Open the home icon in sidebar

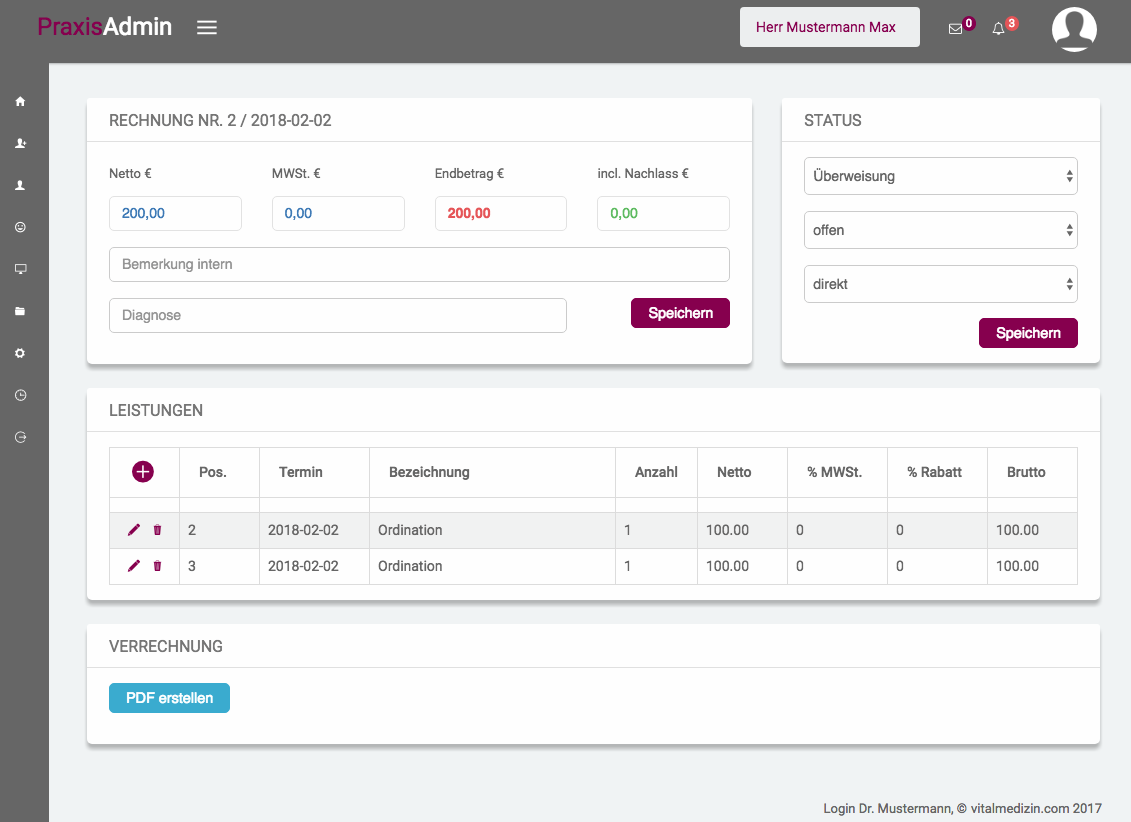tap(20, 102)
